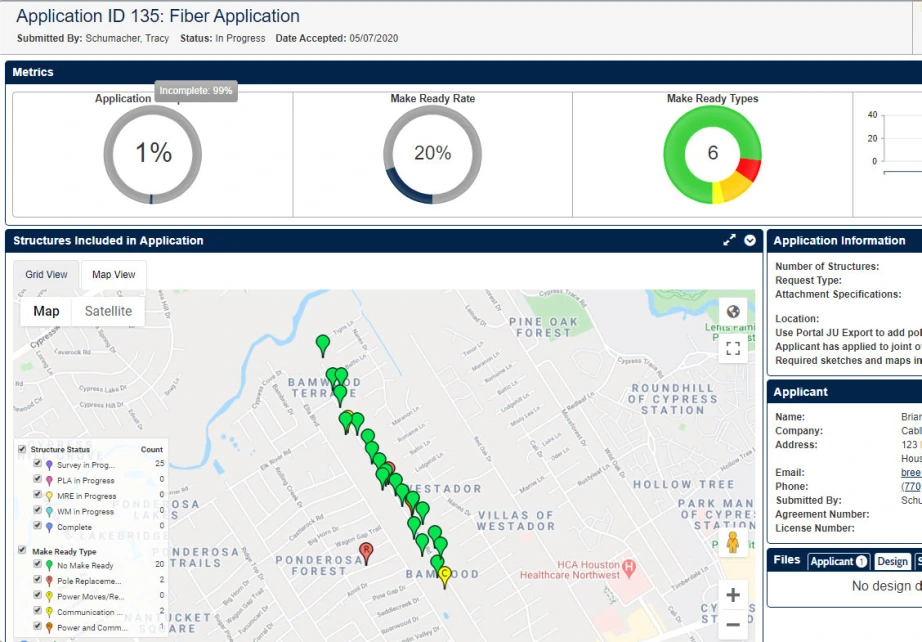Click the yellow MRE in Progress pin icon

tap(49, 497)
